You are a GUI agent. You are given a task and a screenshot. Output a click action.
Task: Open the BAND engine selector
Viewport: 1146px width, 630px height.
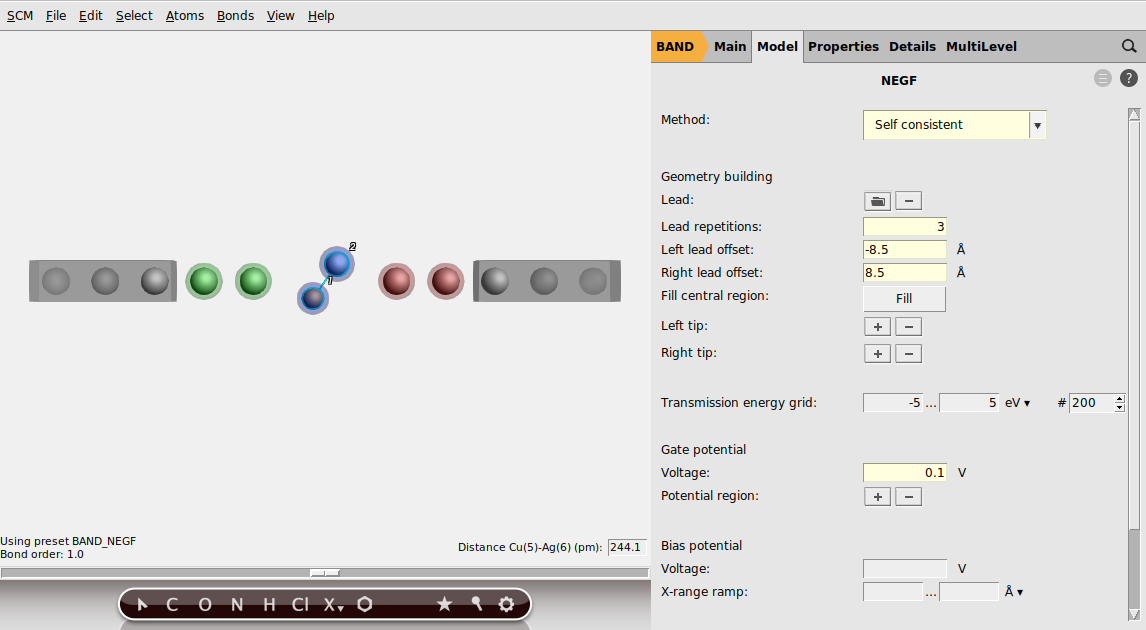point(676,46)
